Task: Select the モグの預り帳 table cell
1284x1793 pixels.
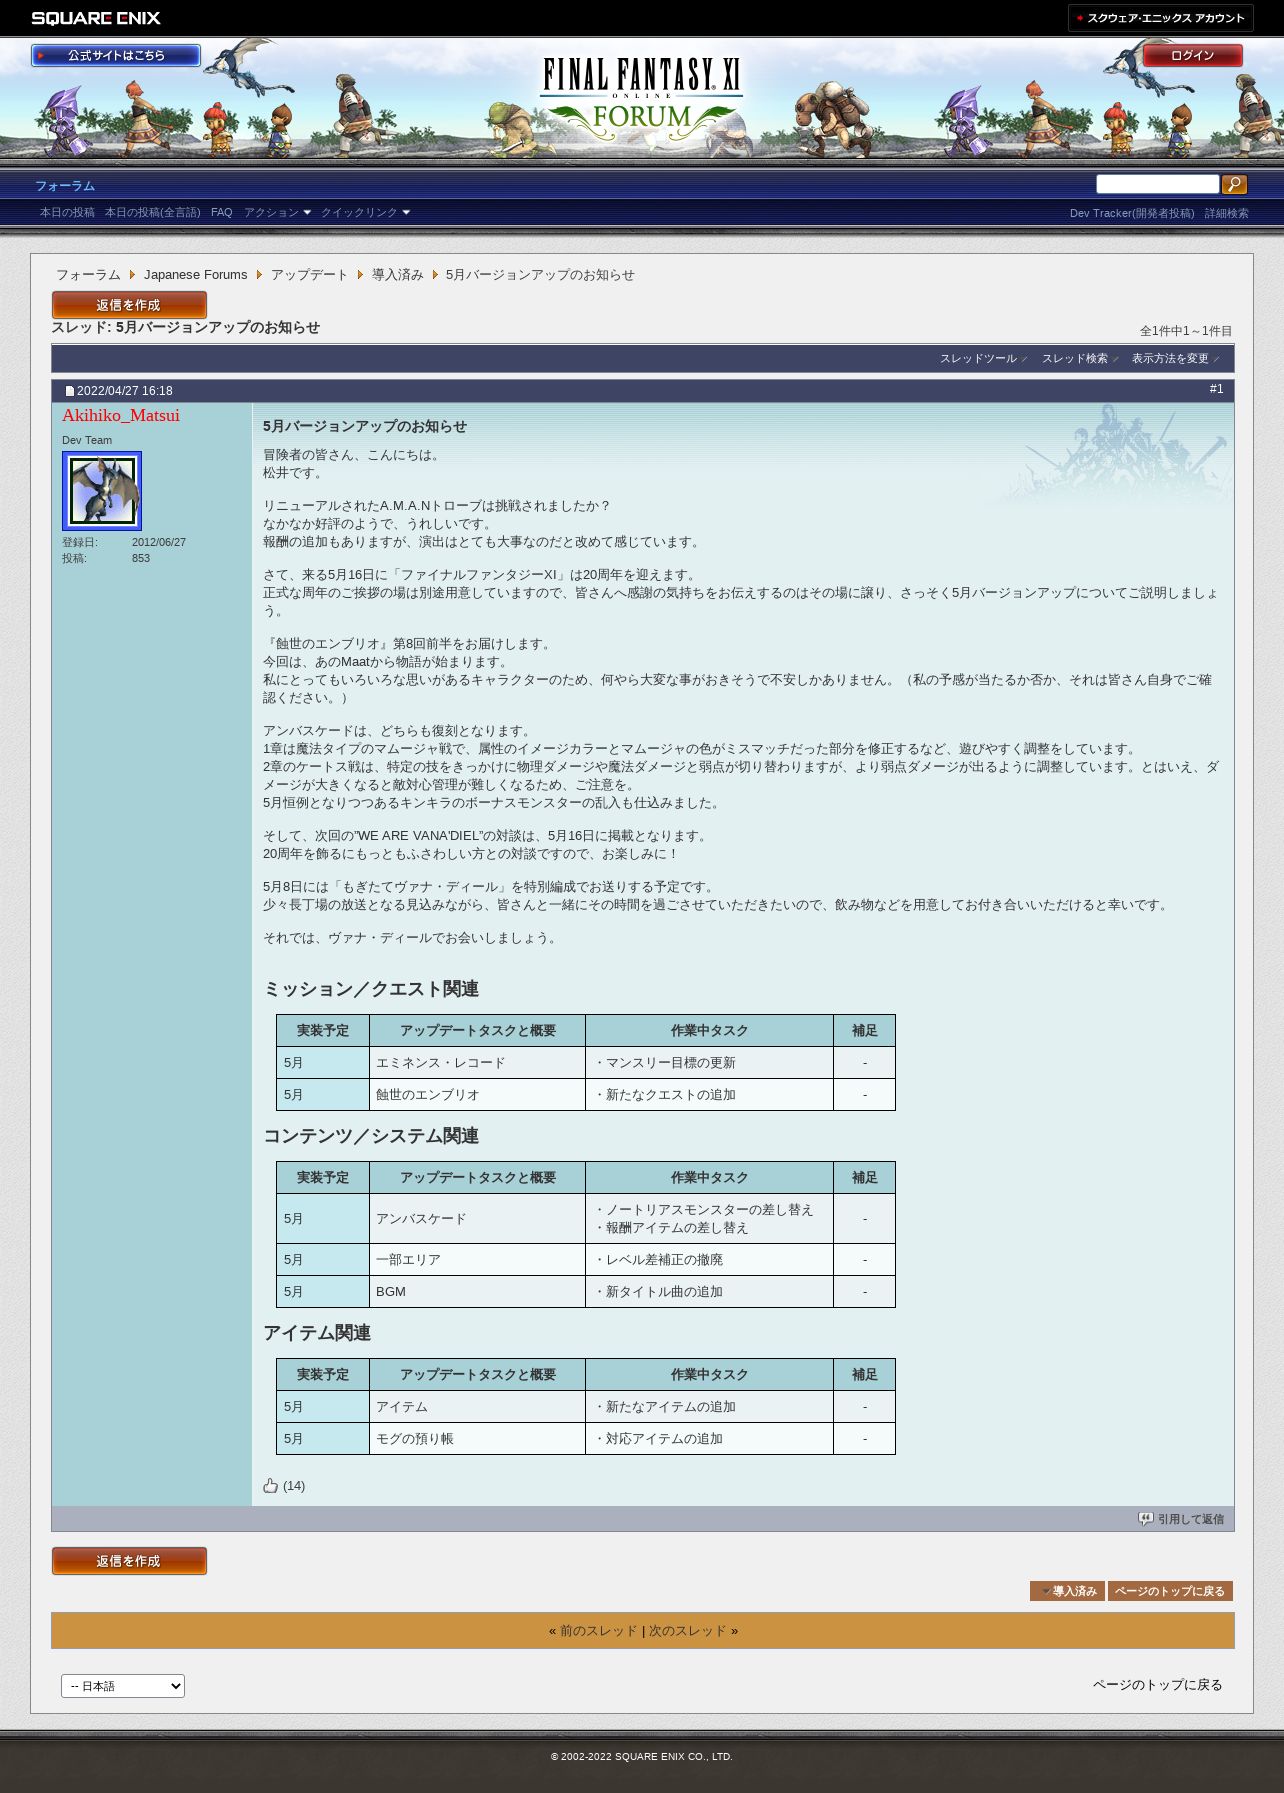Action: pyautogui.click(x=477, y=1439)
